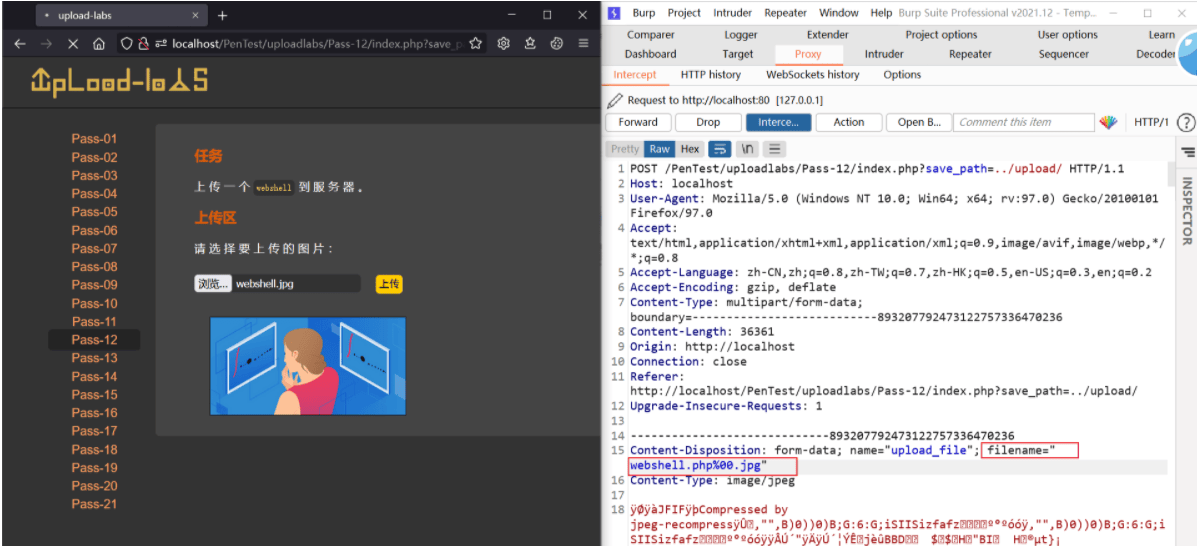Open the Help menu in Burp
Image resolution: width=1197 pixels, height=546 pixels.
pyautogui.click(x=881, y=13)
